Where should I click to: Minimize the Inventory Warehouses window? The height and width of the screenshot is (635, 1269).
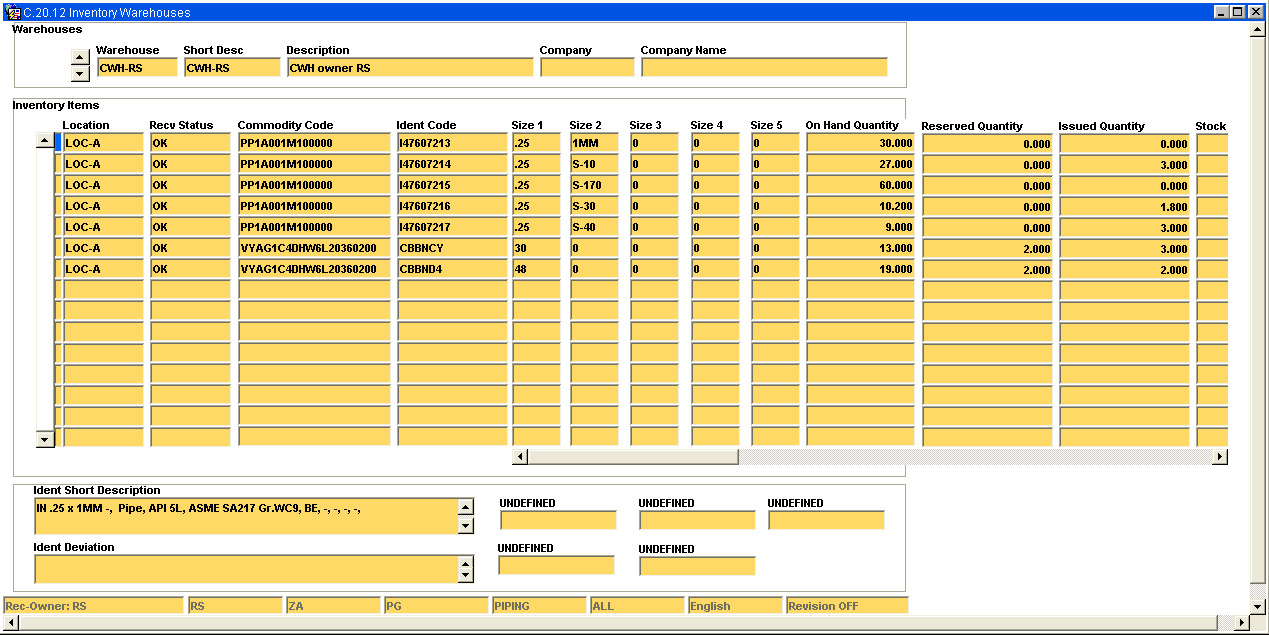click(1223, 12)
